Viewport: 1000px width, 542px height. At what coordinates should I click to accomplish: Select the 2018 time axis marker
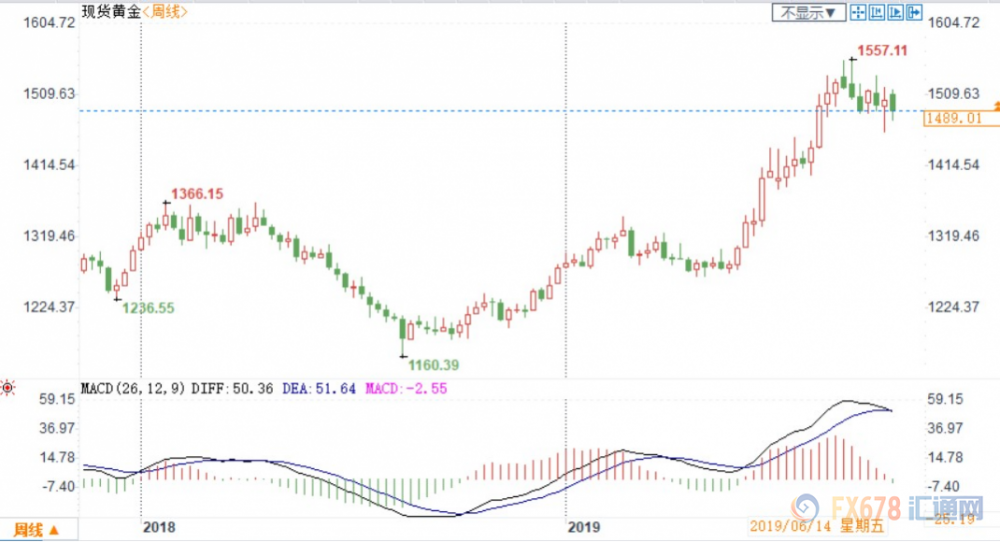[159, 527]
